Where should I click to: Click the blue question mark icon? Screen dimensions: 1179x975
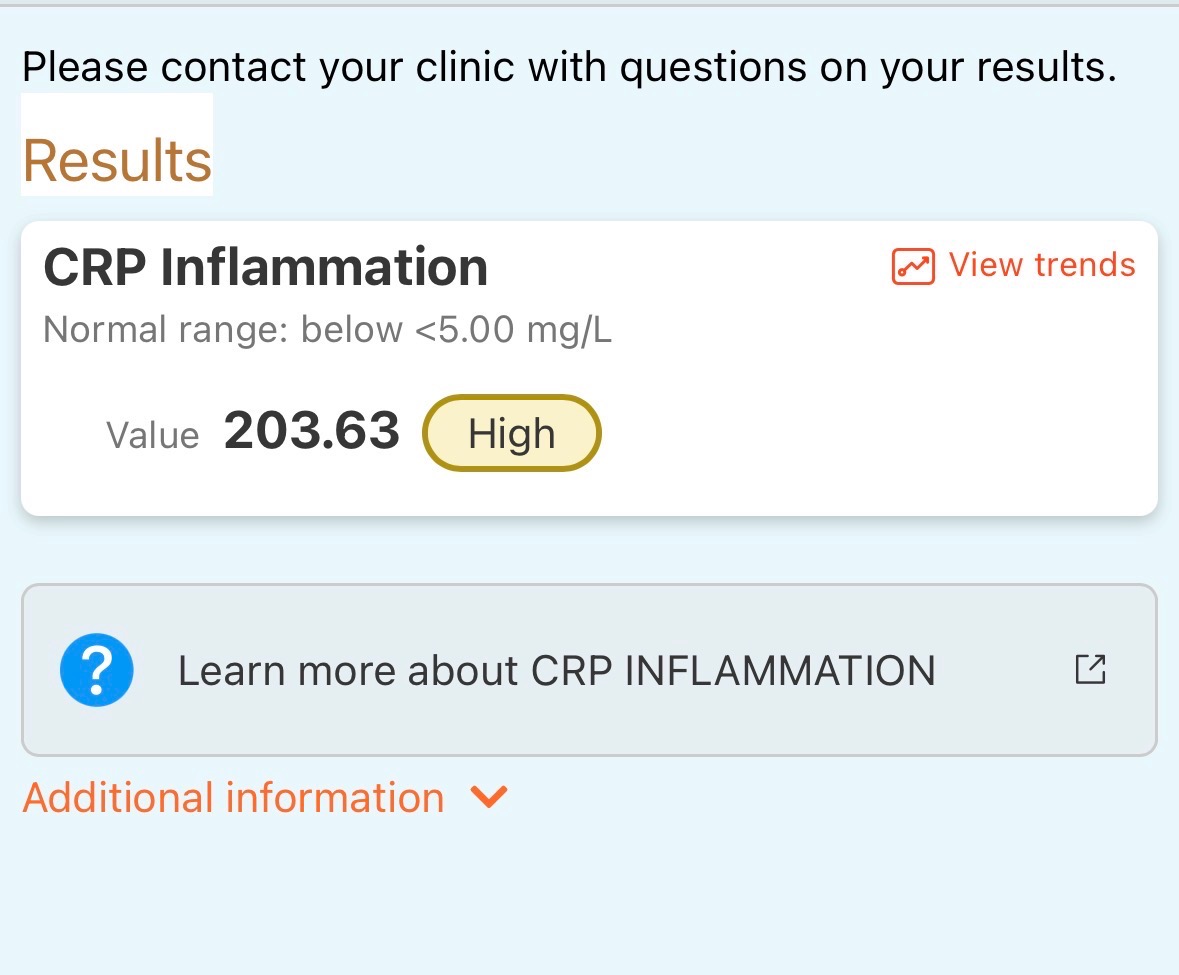[96, 670]
